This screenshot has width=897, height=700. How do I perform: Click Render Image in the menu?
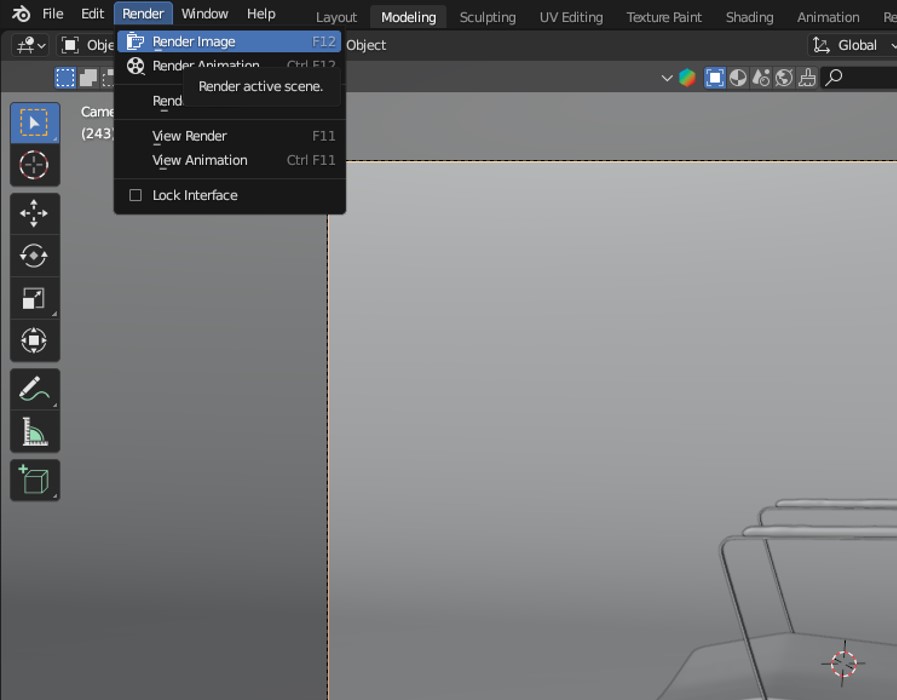tap(194, 42)
